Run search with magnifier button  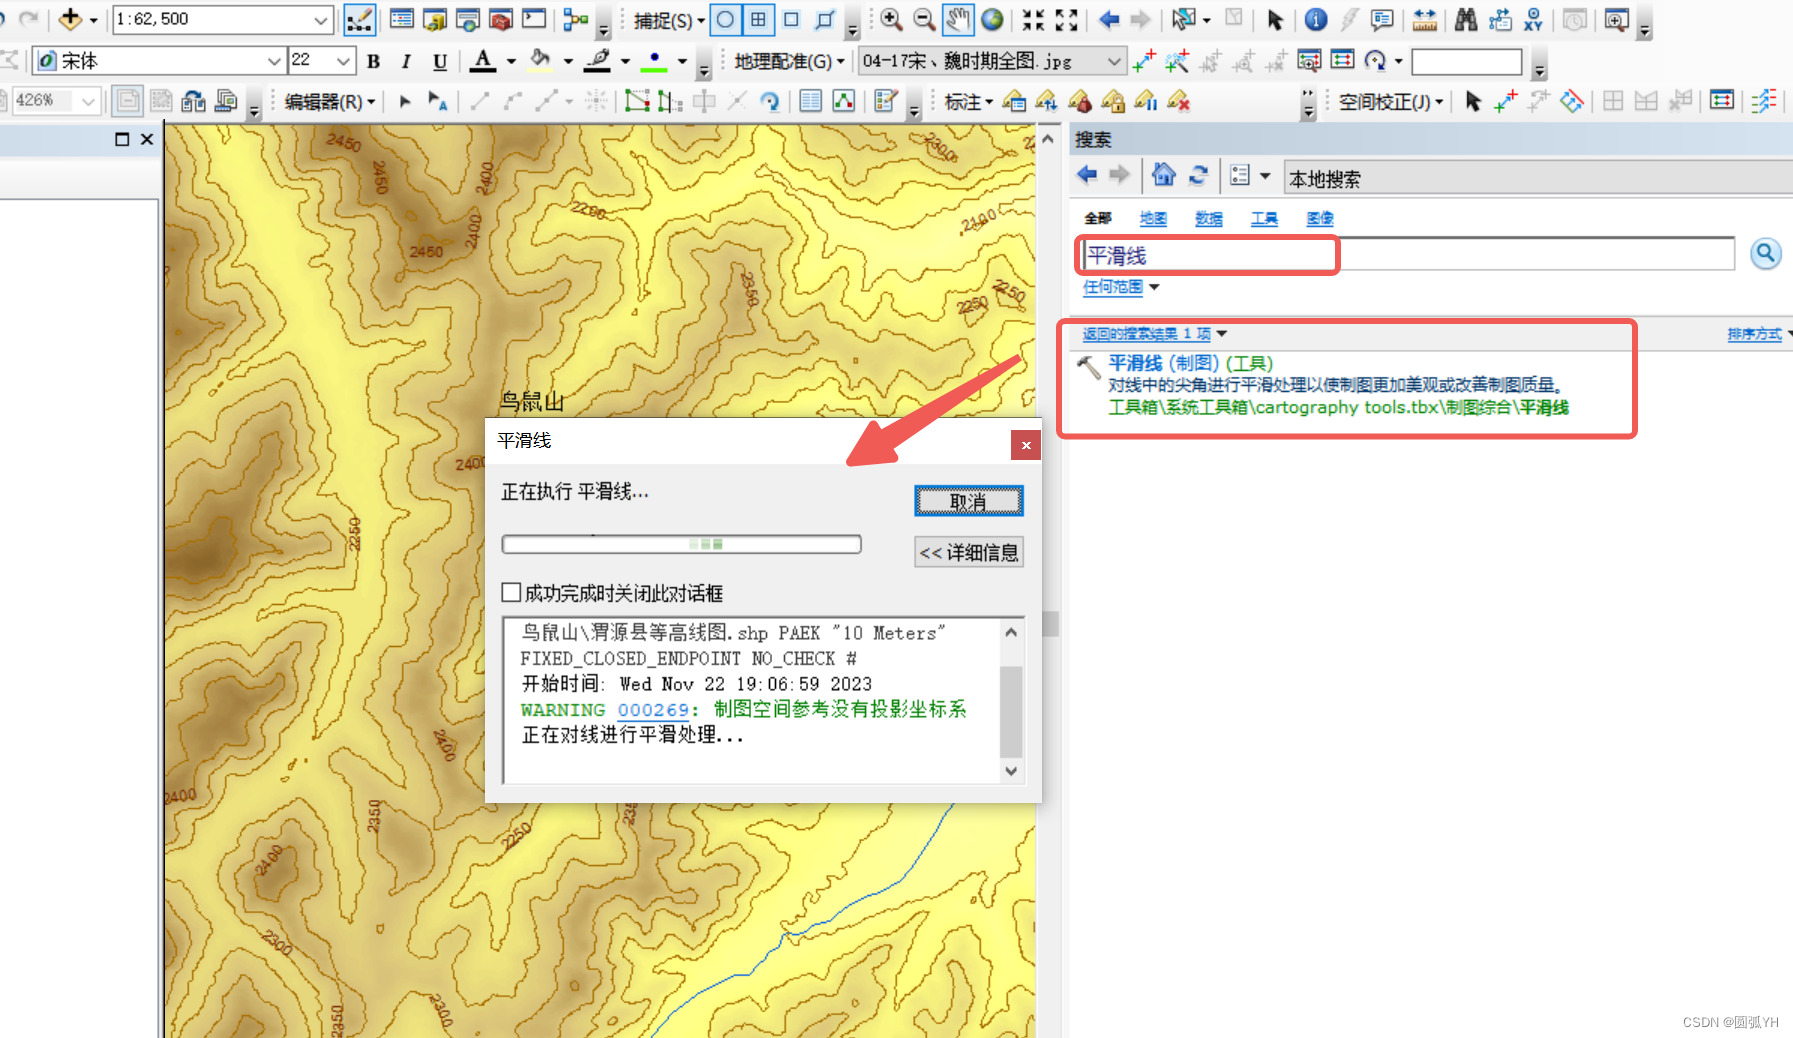[1766, 254]
